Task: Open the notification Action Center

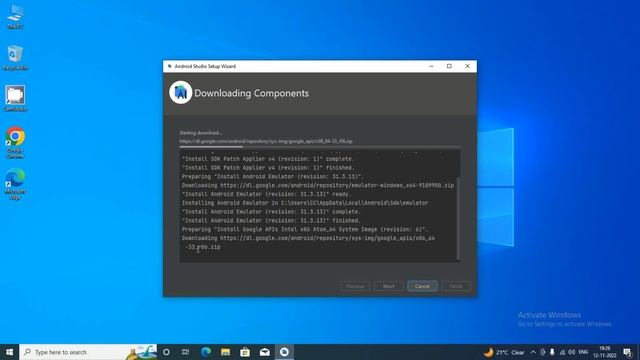Action: pyautogui.click(x=627, y=352)
